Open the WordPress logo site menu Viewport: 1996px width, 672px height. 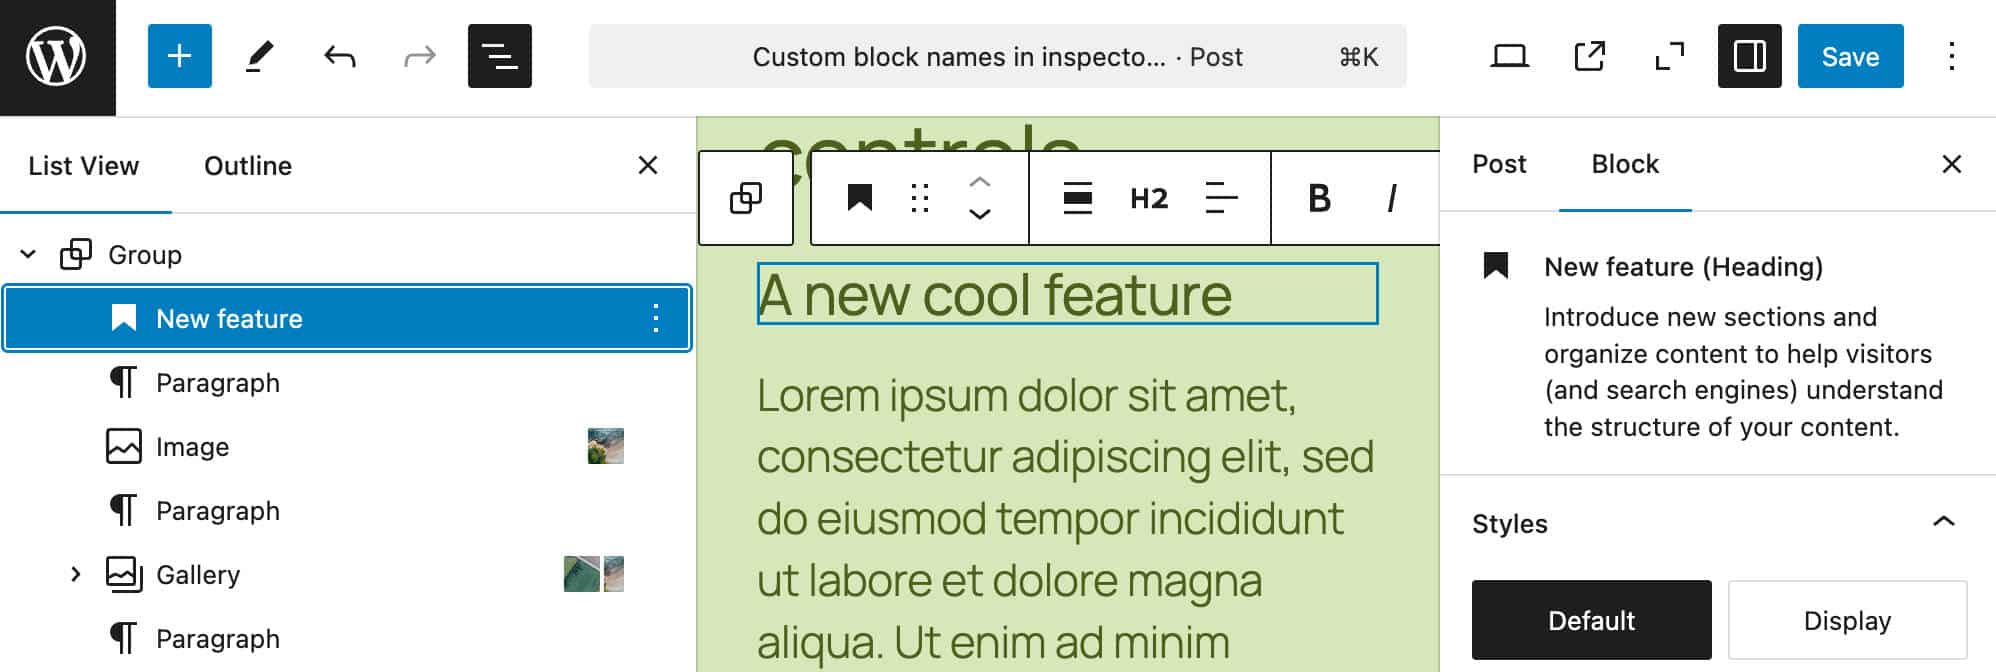[x=57, y=57]
